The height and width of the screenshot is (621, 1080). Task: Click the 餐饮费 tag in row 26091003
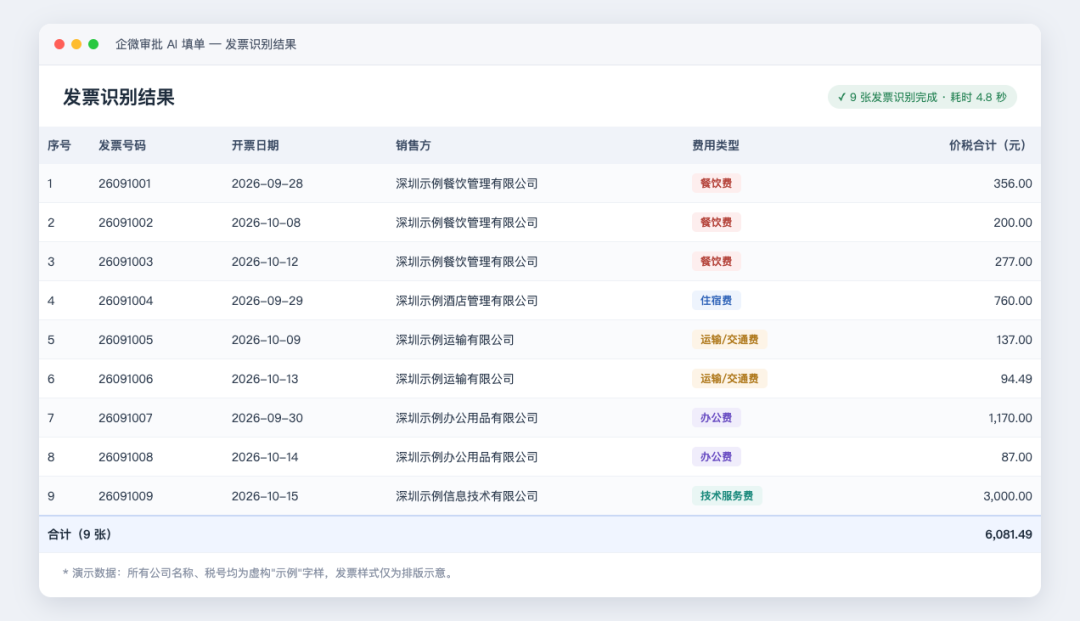716,262
